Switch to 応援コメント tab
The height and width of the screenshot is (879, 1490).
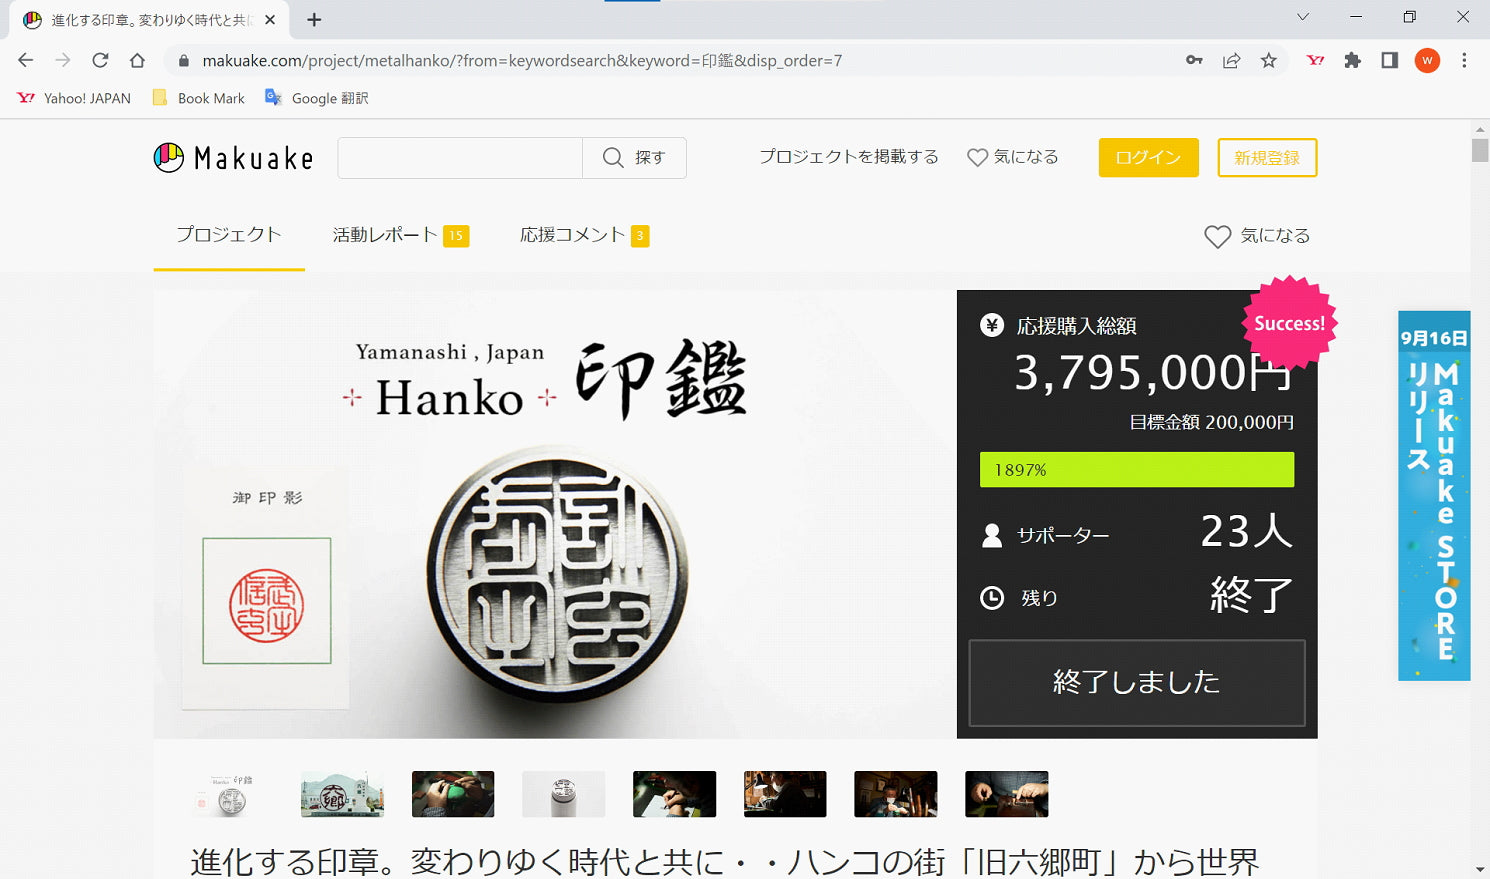pyautogui.click(x=583, y=235)
